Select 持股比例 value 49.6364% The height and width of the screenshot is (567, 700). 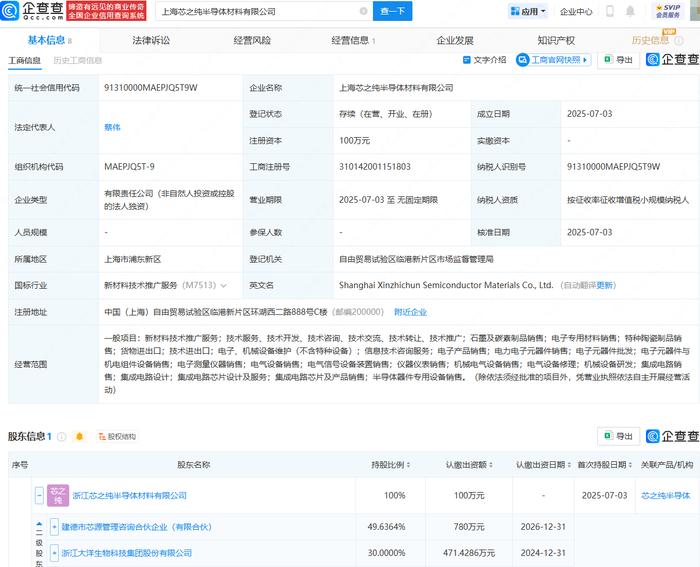point(386,527)
